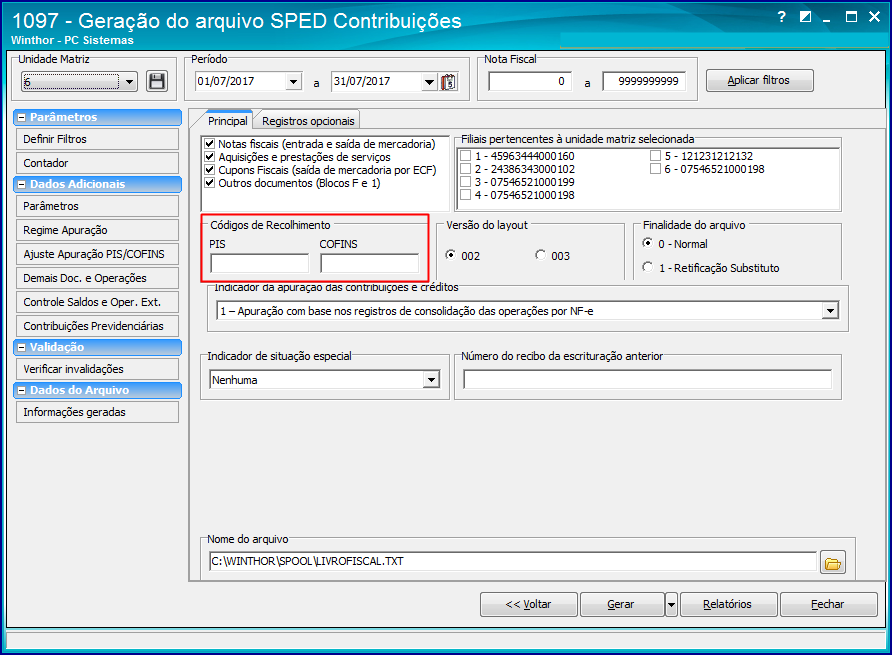Image resolution: width=892 pixels, height=655 pixels.
Task: Expand the Indicador da apuração combo box
Action: click(x=831, y=311)
